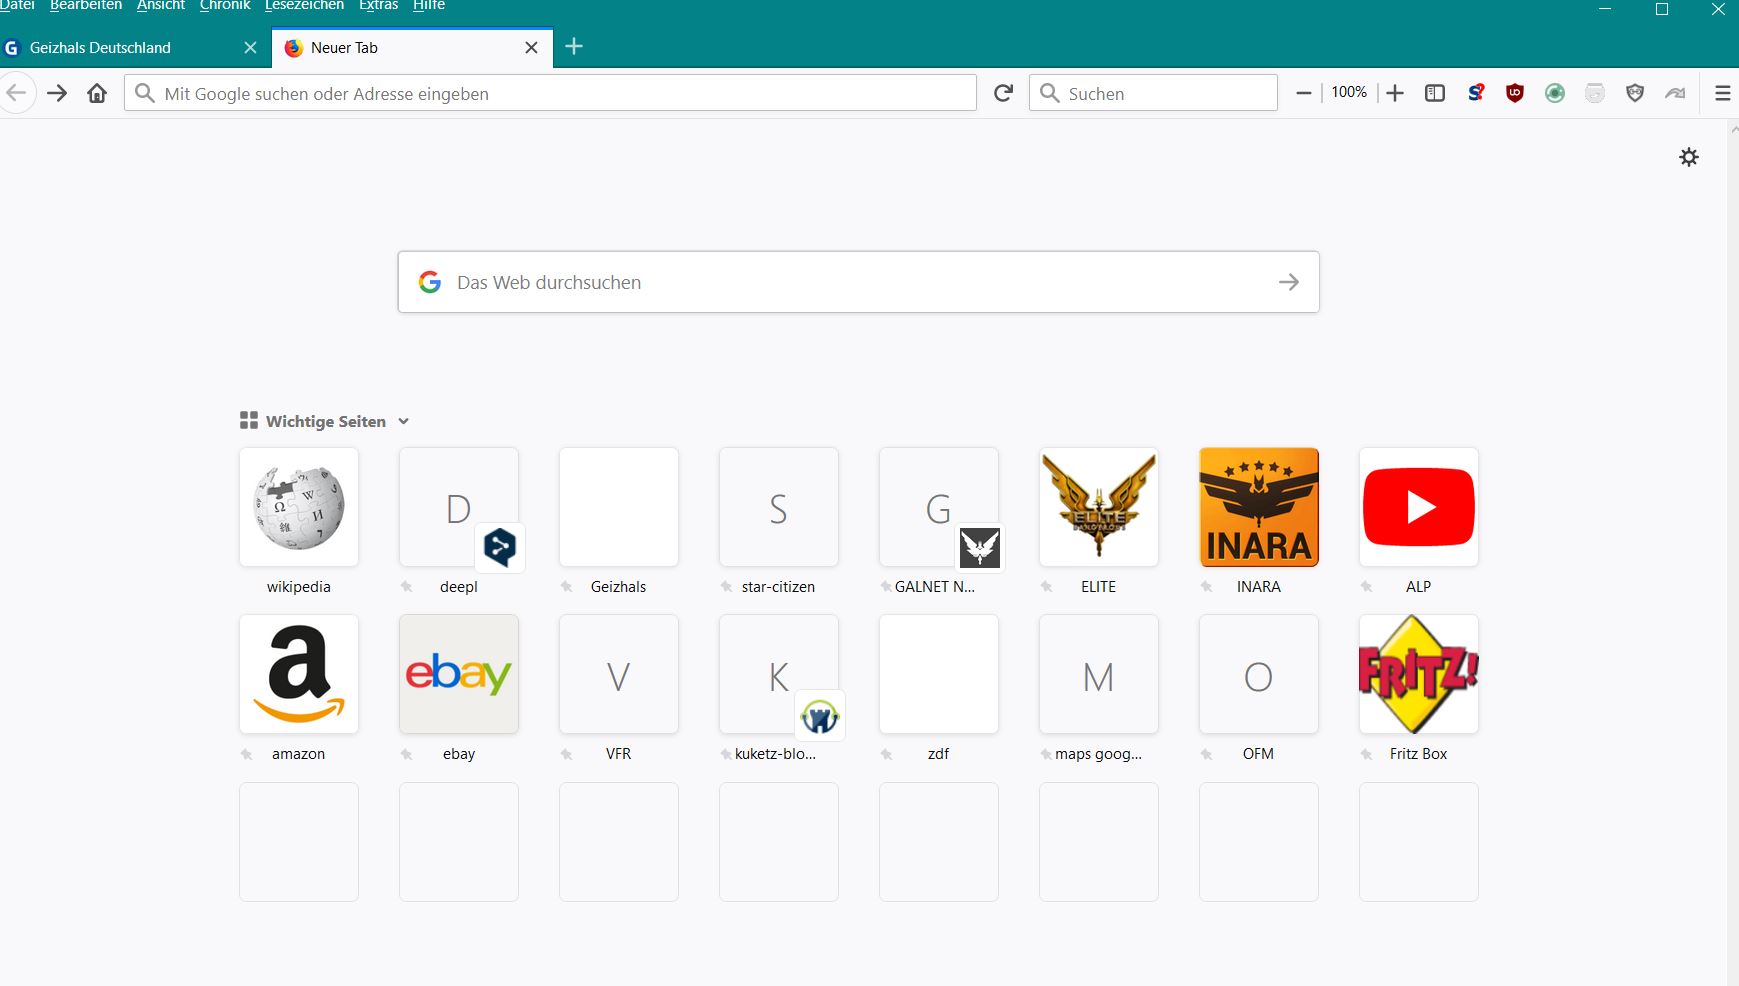Viewport: 1739px width, 986px height.
Task: Open a new tab with plus button
Action: click(574, 46)
